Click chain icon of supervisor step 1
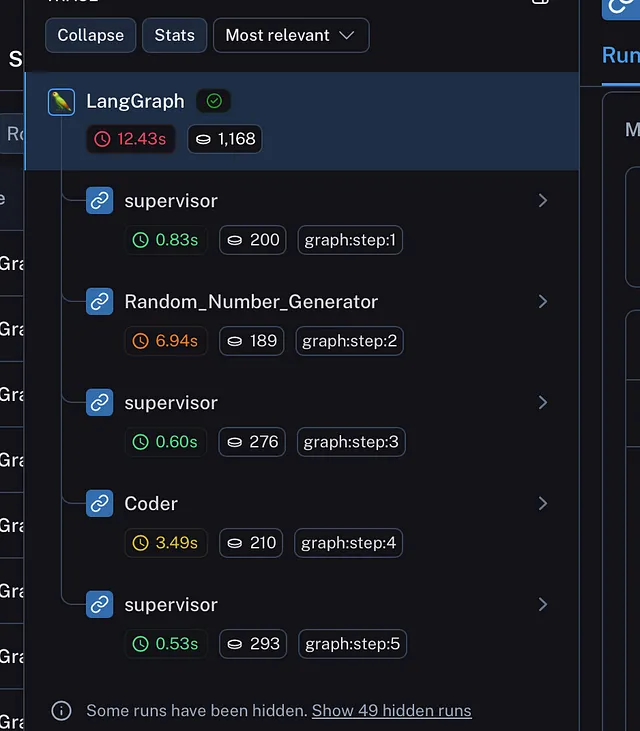 pos(99,200)
